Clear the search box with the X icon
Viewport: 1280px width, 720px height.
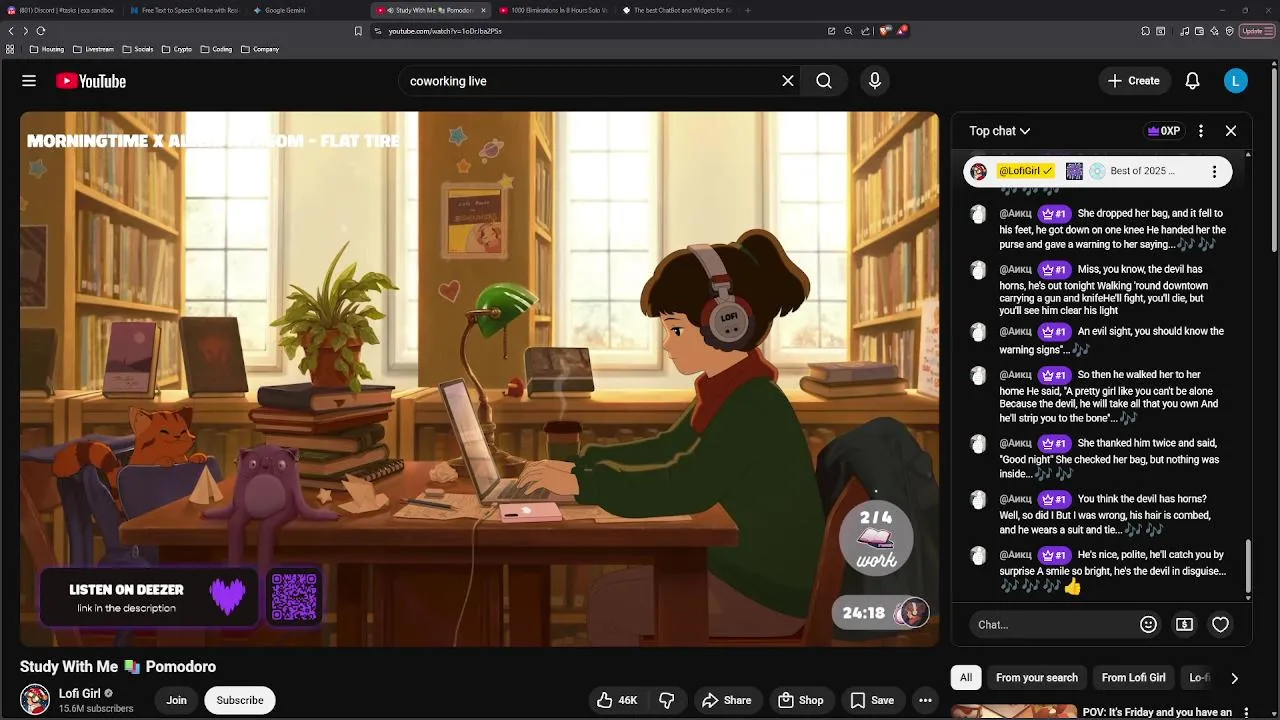tap(788, 81)
